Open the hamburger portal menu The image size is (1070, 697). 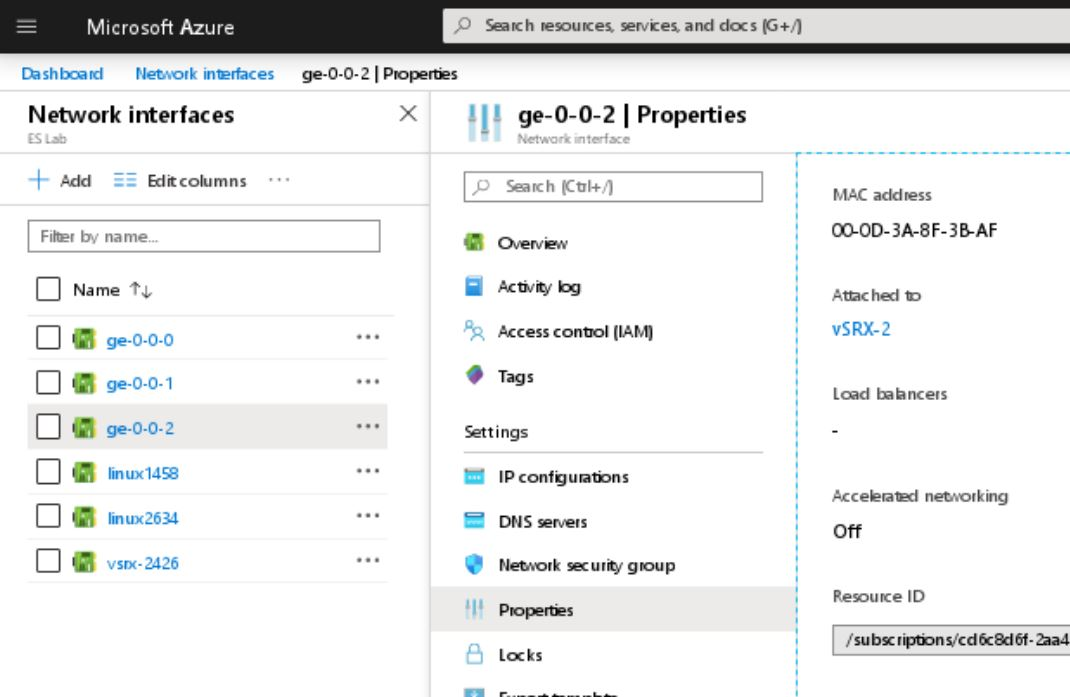click(27, 27)
